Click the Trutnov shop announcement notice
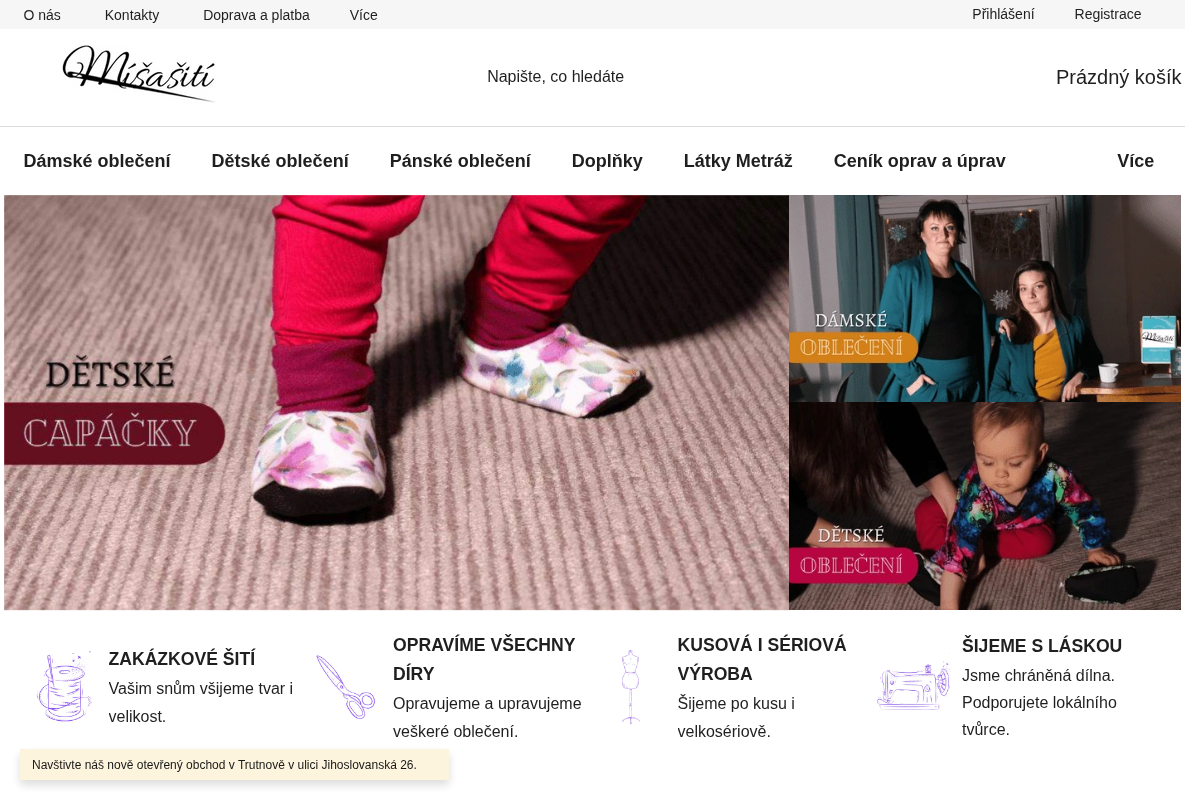This screenshot has height=800, width=1200. (234, 765)
